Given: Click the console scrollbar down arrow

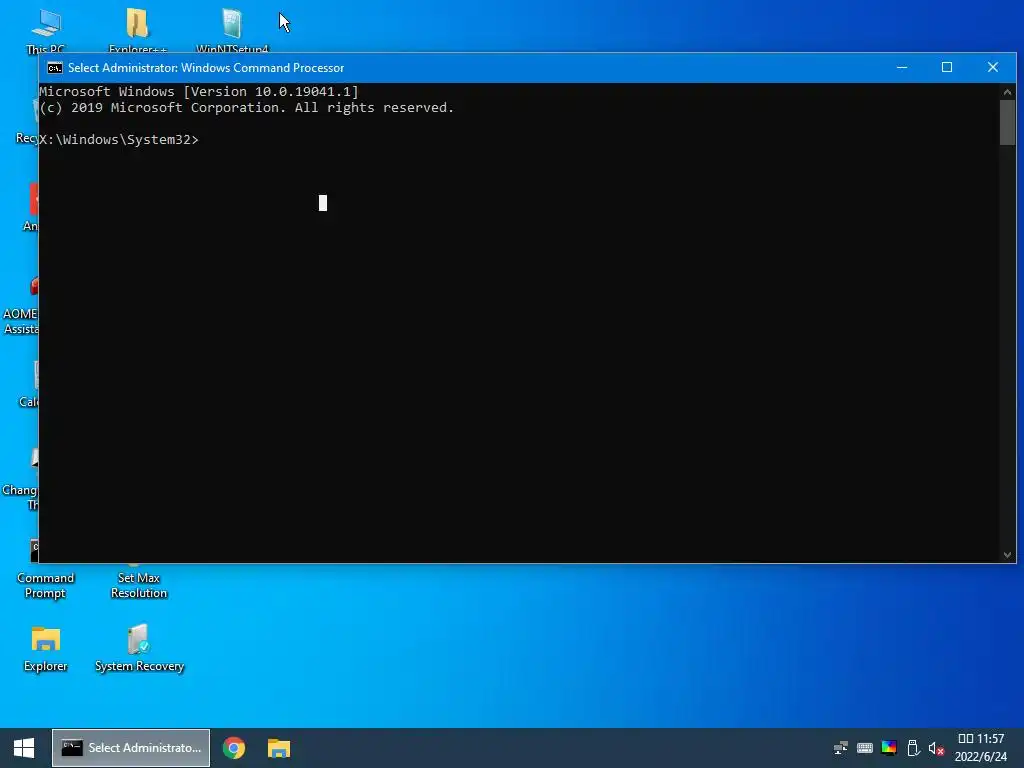Looking at the screenshot, I should tap(1008, 555).
